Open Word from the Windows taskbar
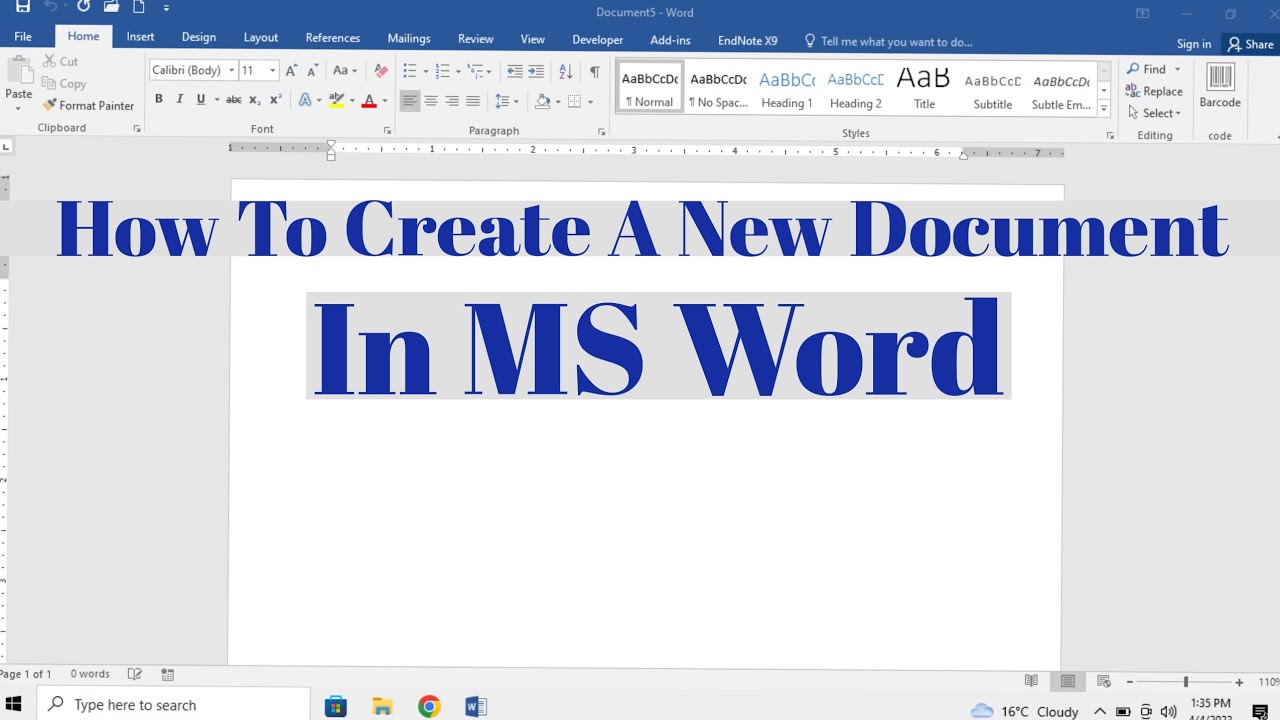The width and height of the screenshot is (1280, 720). 476,707
